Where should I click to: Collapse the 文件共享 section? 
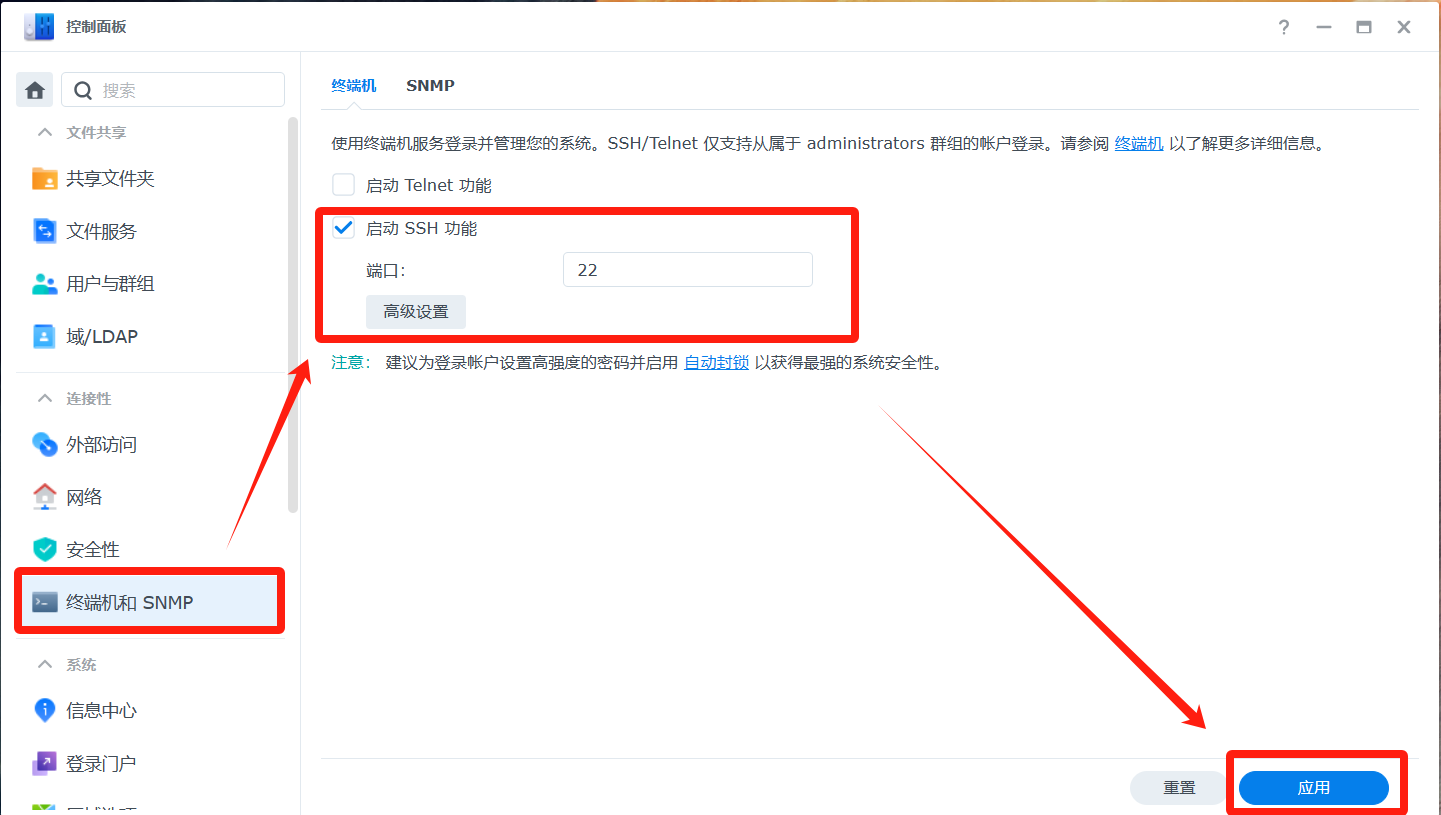point(45,132)
